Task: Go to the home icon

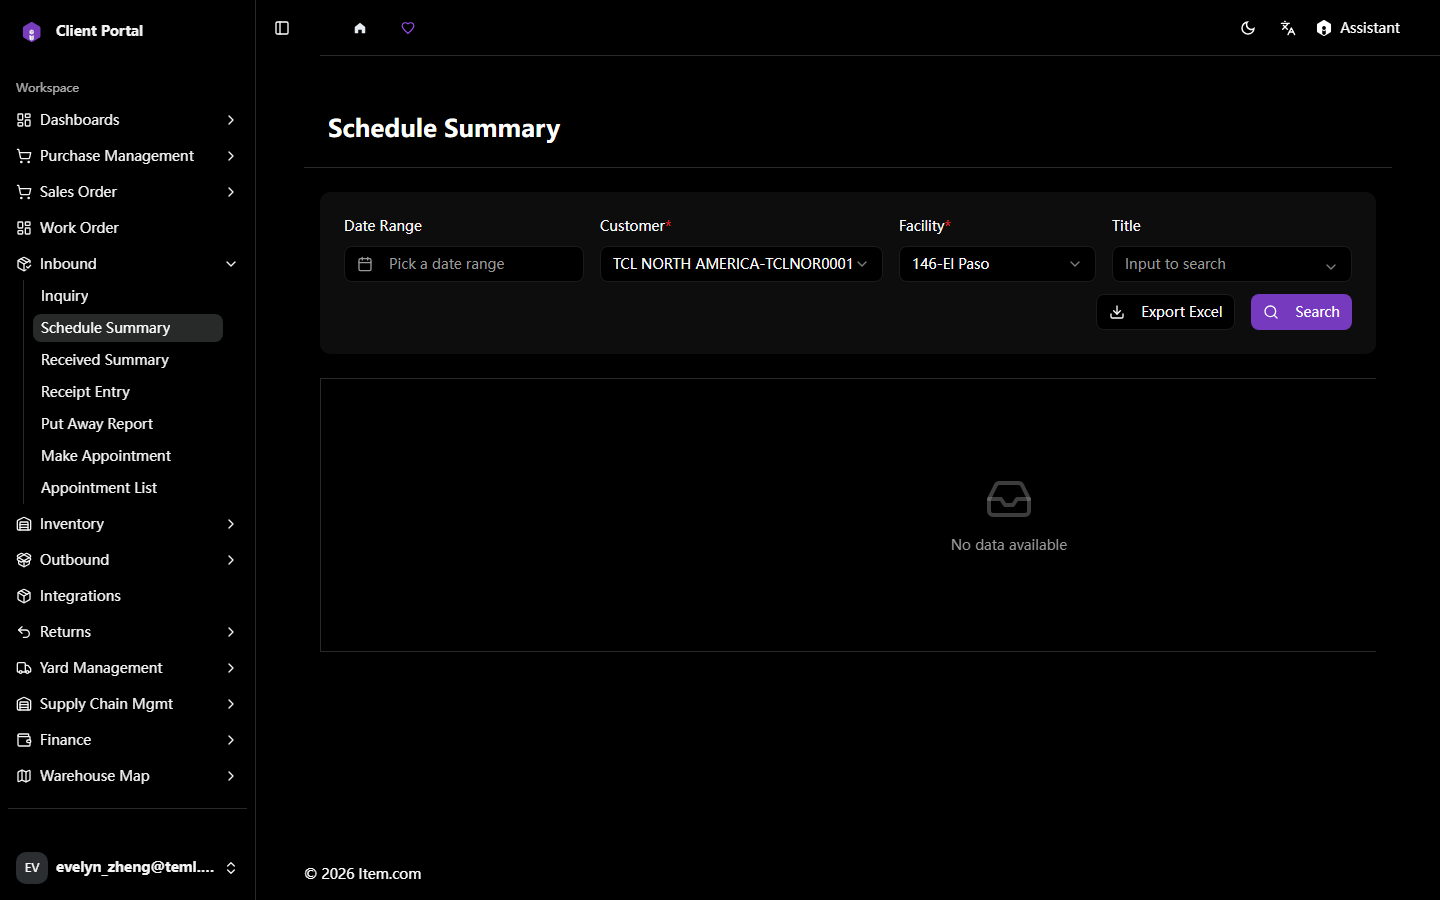Action: click(360, 28)
